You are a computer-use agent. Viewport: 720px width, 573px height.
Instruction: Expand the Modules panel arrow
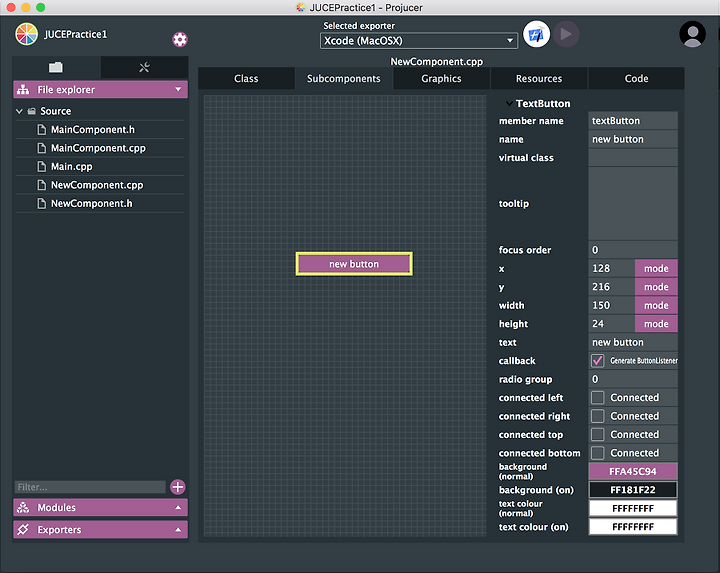pos(178,507)
